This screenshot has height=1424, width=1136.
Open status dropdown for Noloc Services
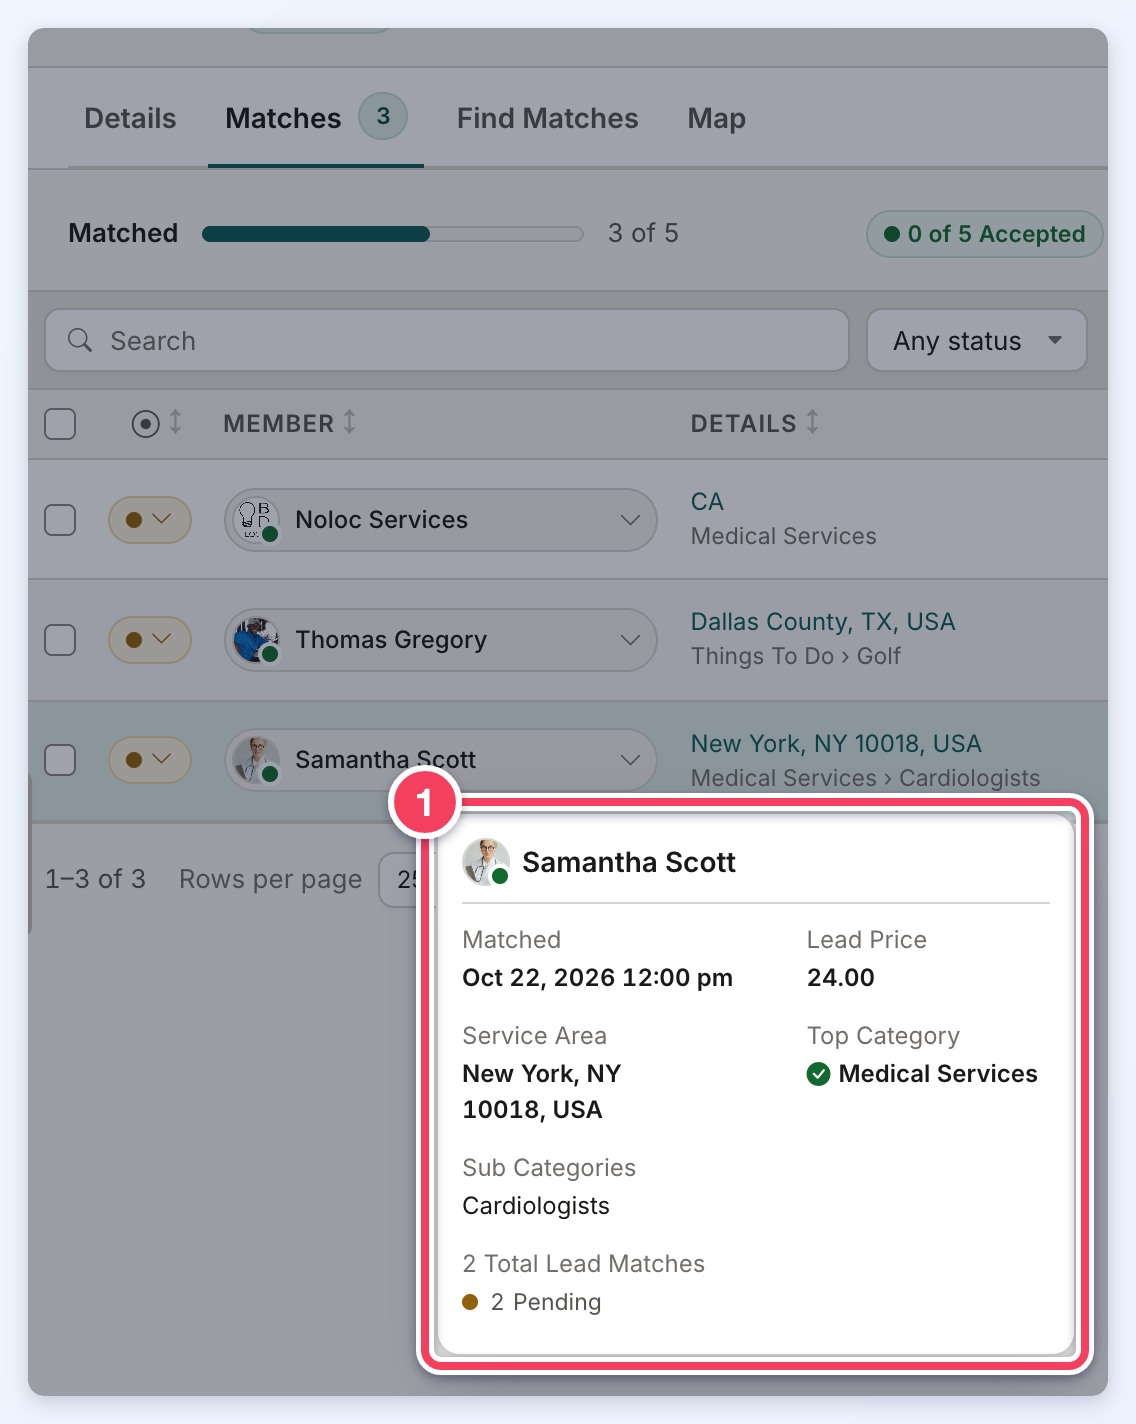150,520
